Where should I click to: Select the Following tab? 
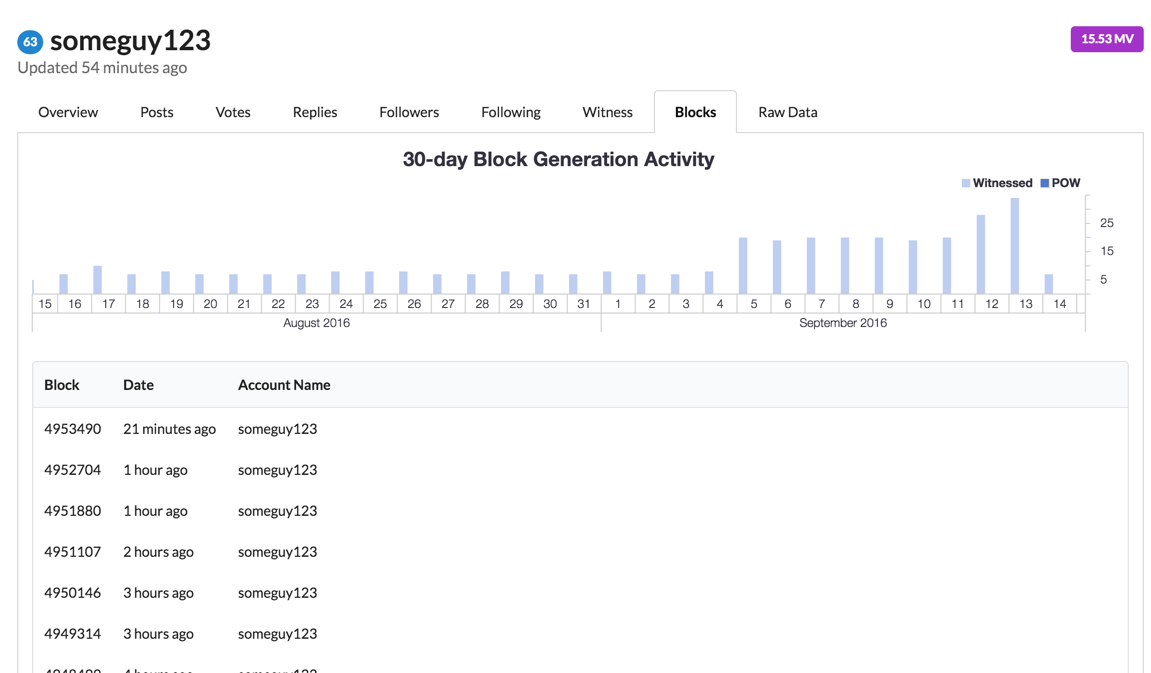(x=511, y=112)
